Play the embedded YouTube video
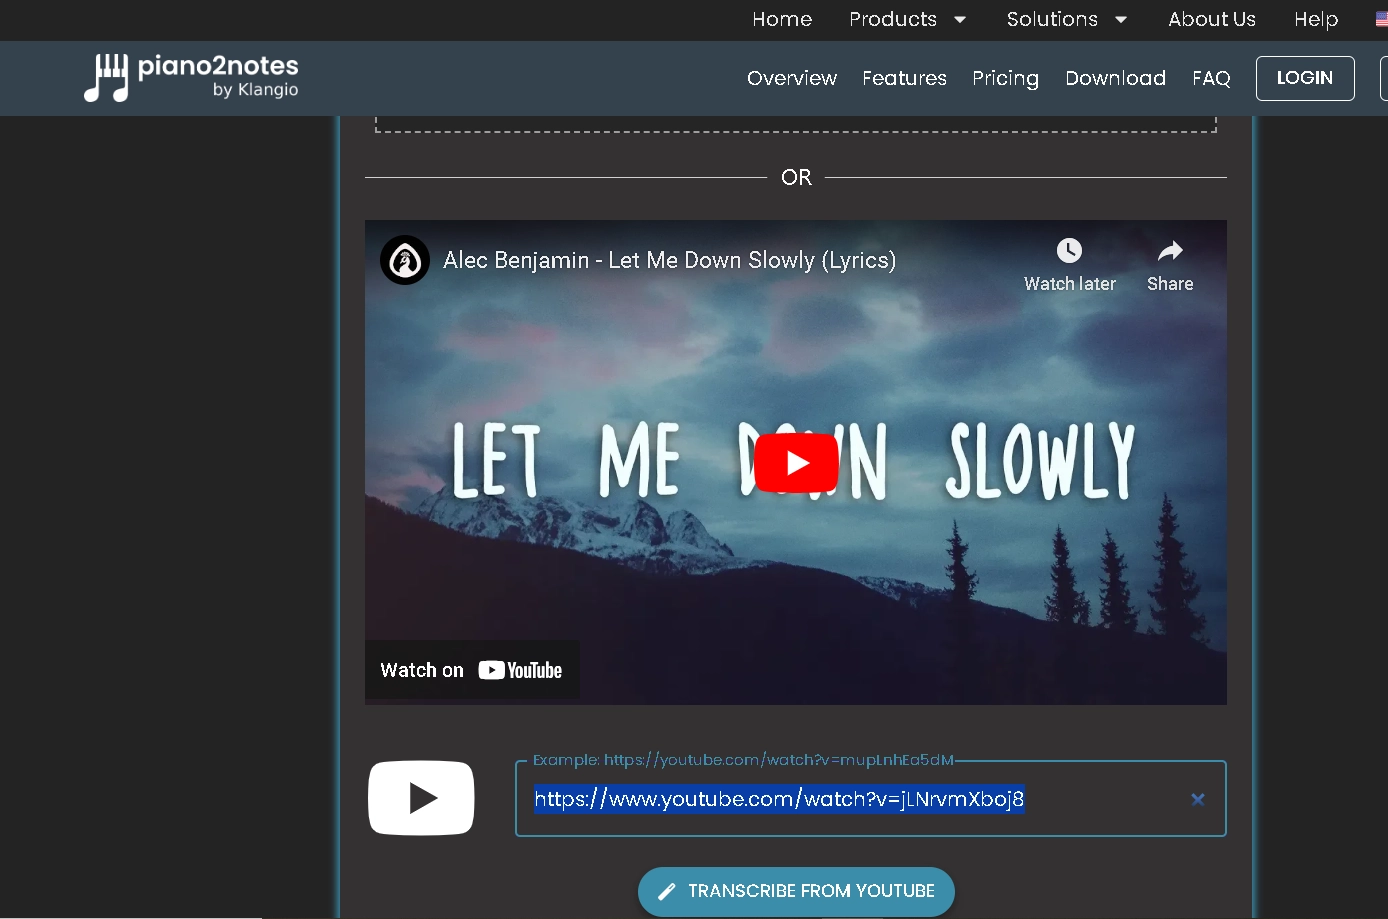Image resolution: width=1388 pixels, height=919 pixels. point(796,463)
